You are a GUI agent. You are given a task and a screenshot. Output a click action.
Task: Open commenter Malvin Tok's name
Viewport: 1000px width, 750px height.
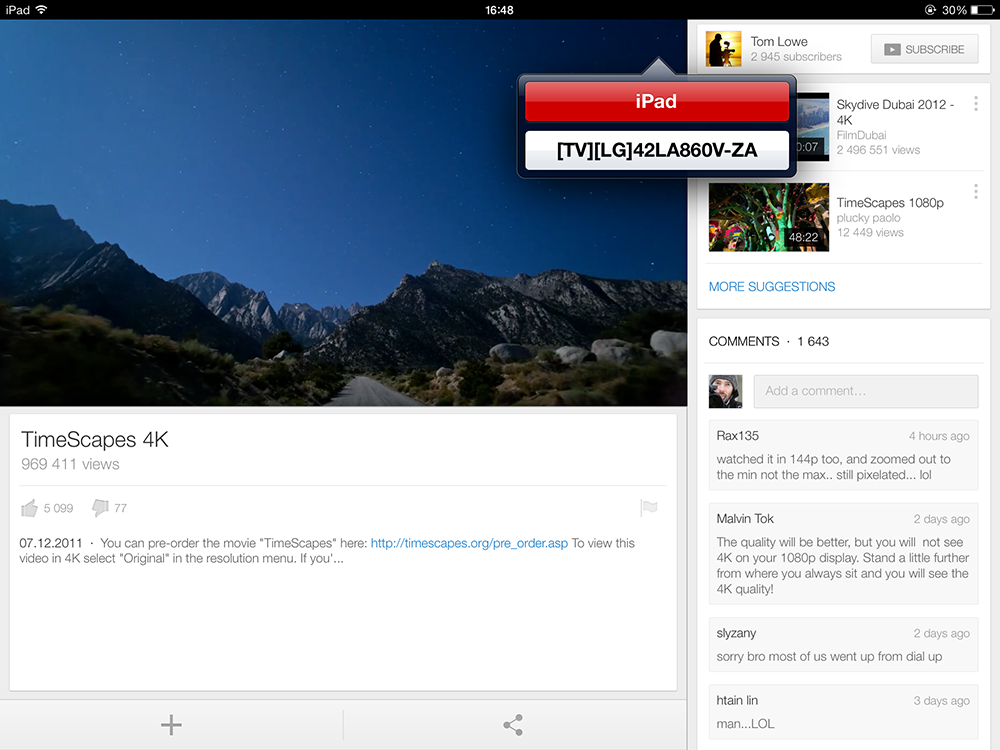click(x=744, y=519)
